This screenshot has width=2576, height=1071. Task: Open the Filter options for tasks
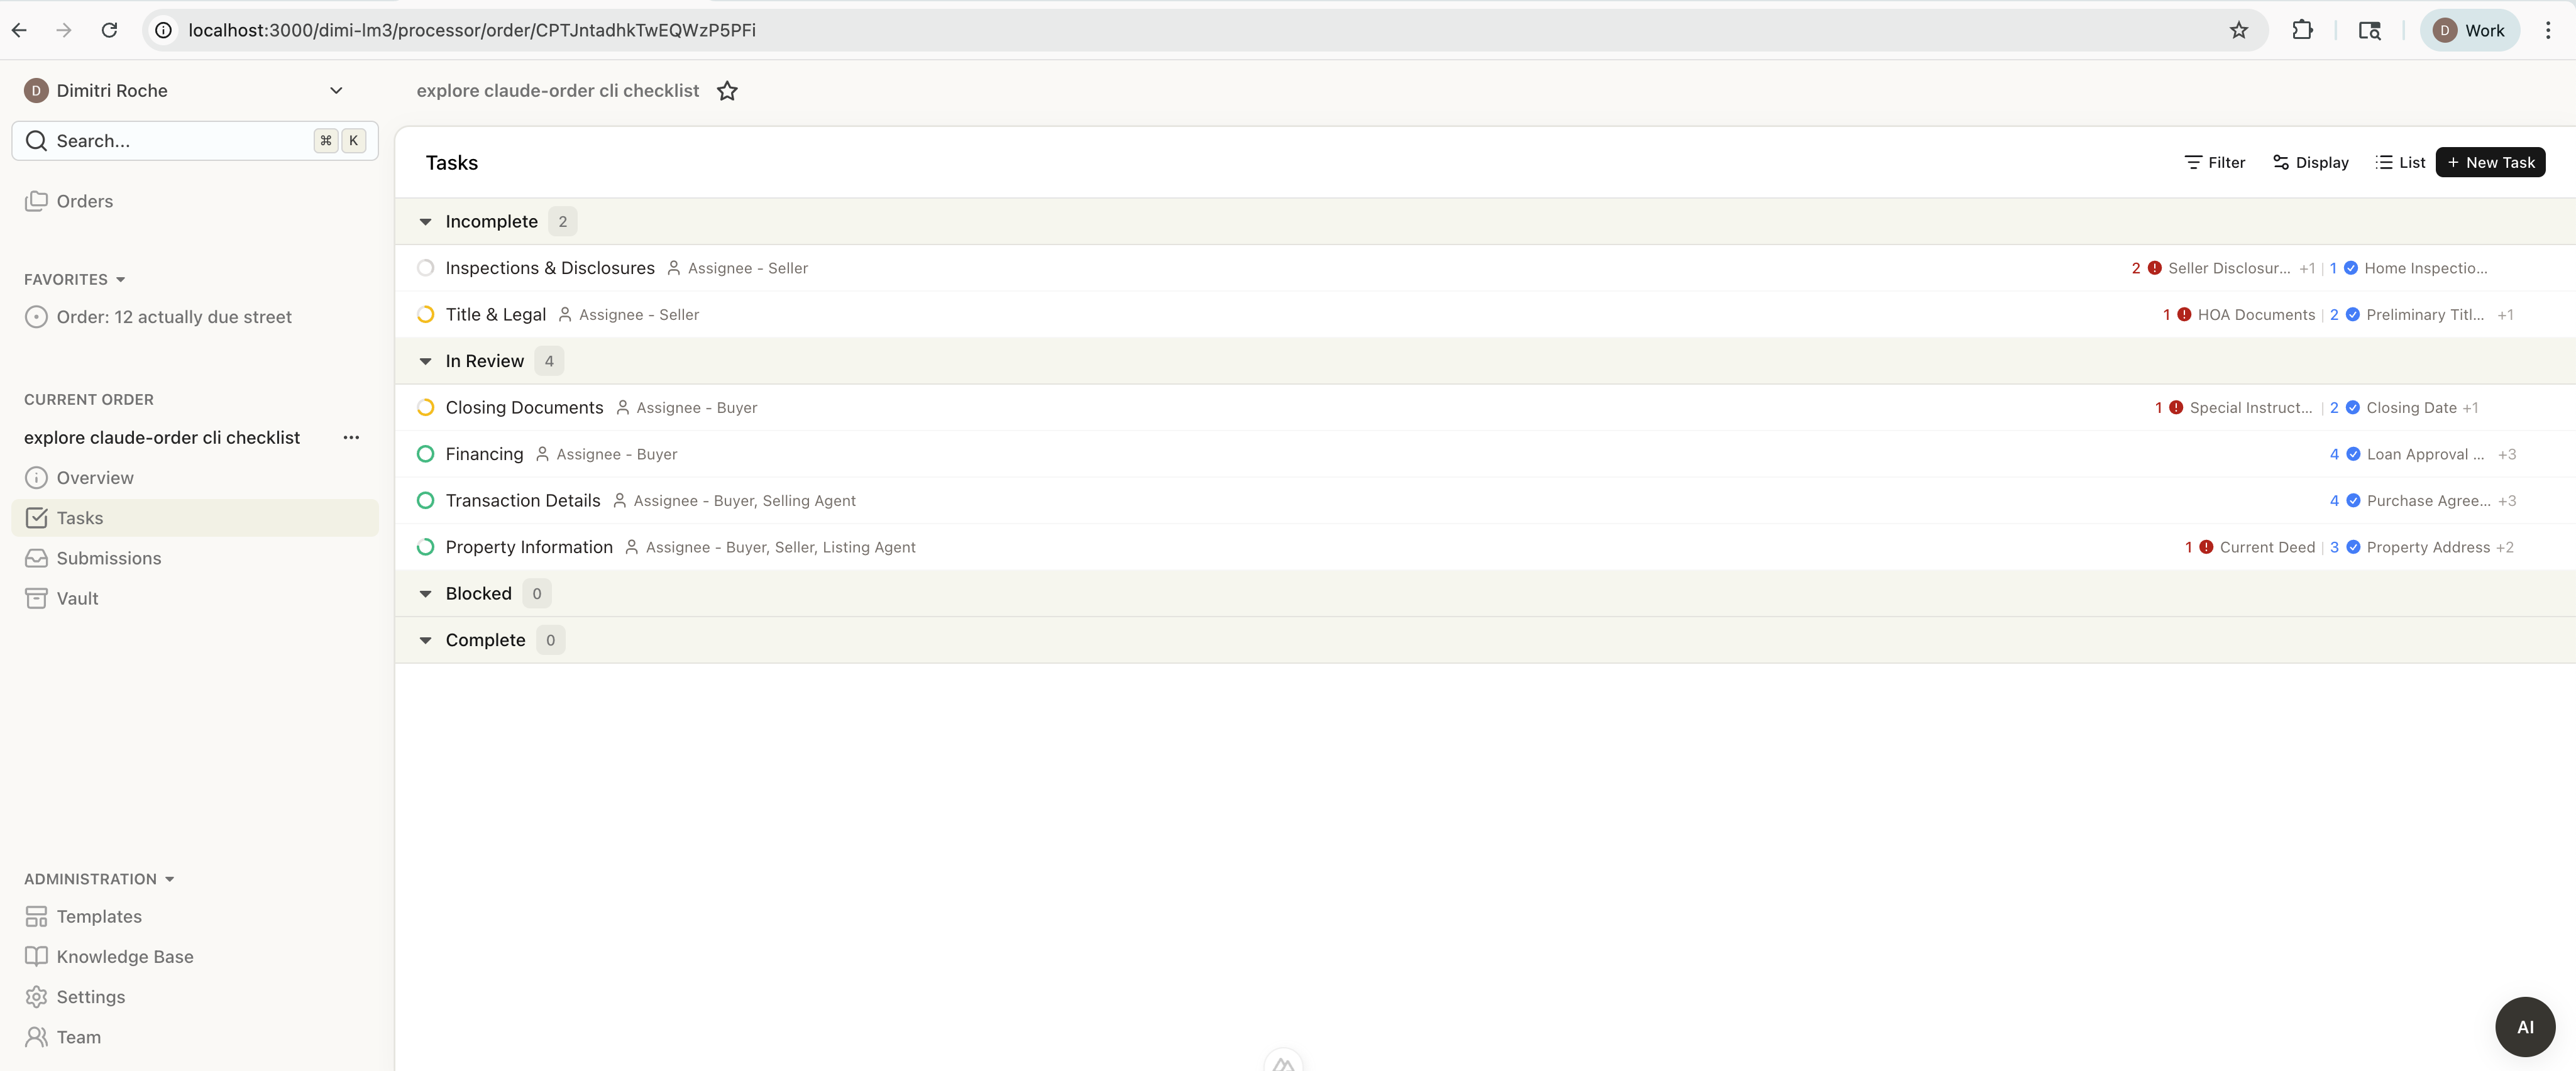[2214, 162]
